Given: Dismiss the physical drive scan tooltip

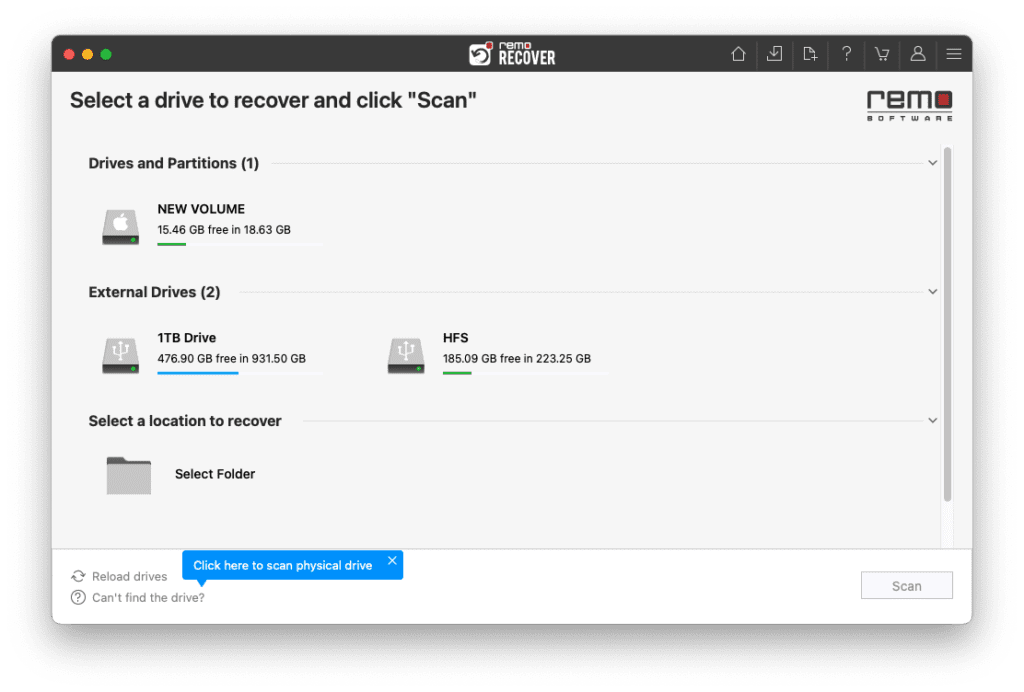Looking at the screenshot, I should 391,560.
